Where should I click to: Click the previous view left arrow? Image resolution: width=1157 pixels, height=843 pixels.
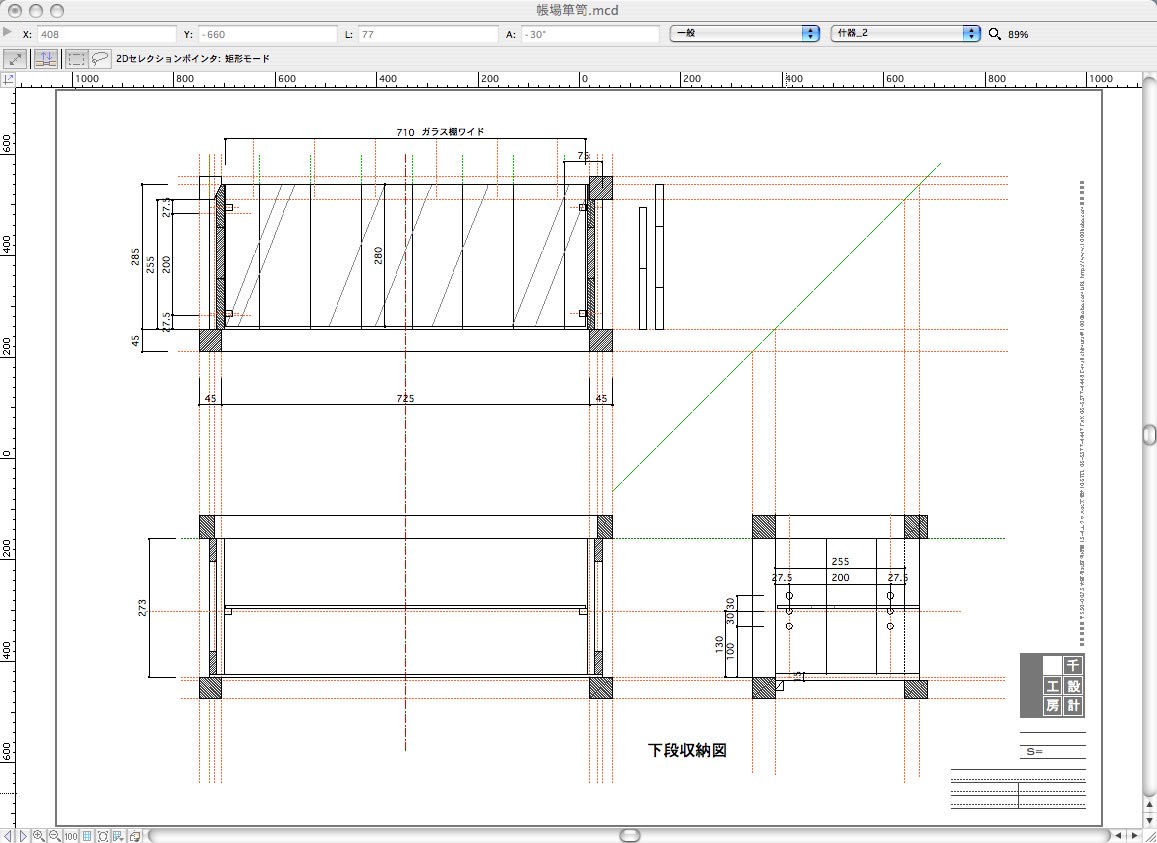[8, 836]
